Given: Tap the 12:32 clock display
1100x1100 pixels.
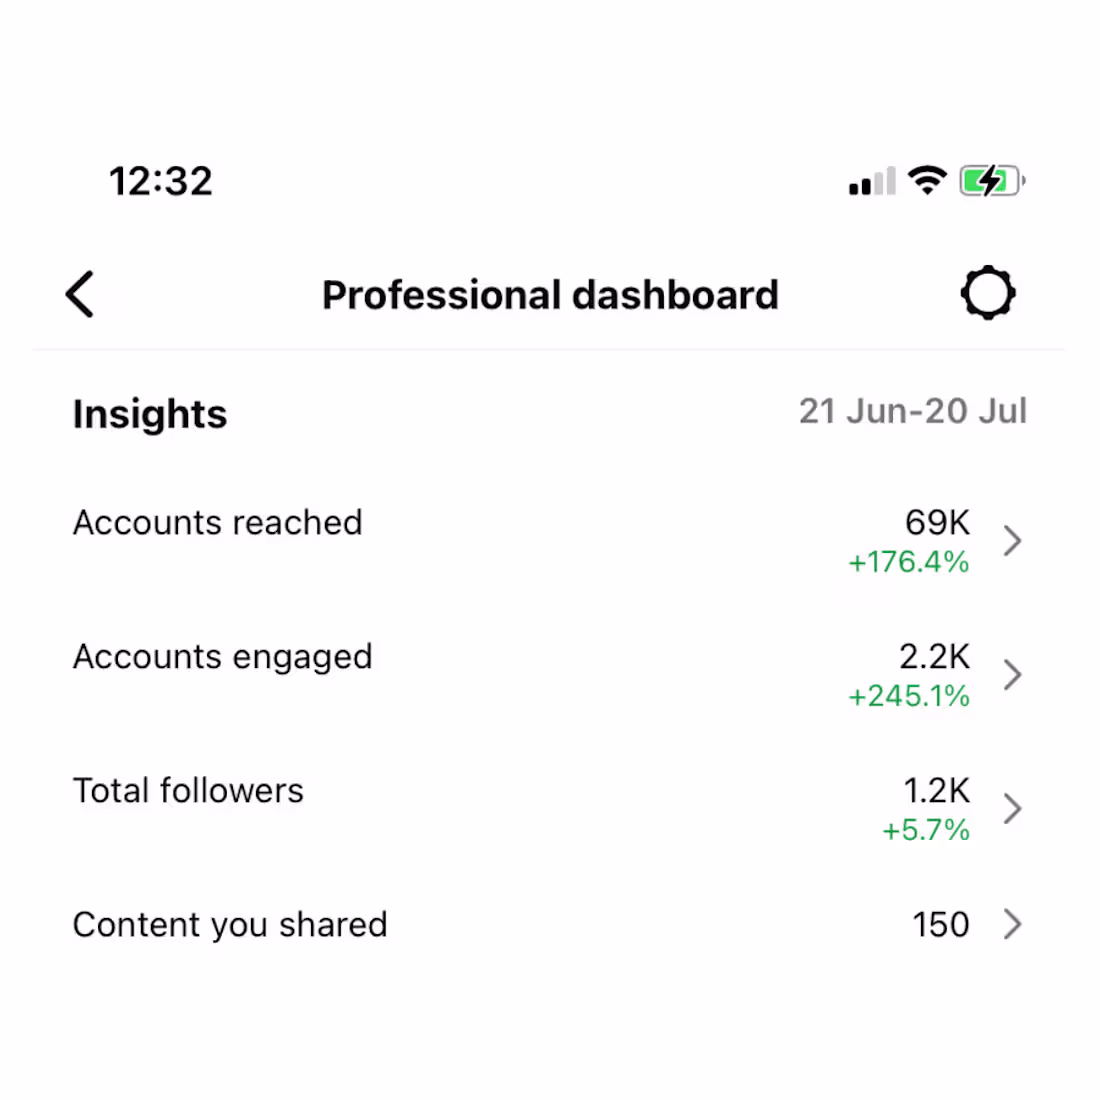Looking at the screenshot, I should point(161,180).
